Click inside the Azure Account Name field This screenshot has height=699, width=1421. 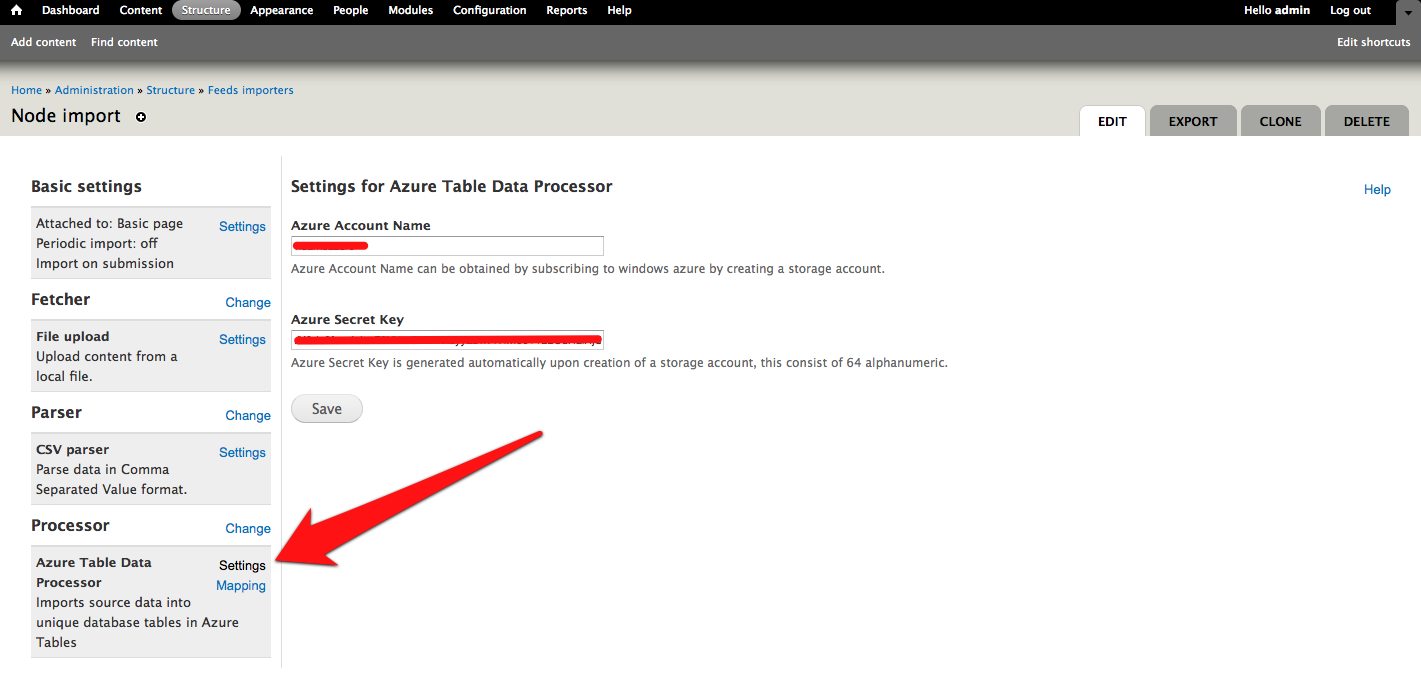click(446, 245)
